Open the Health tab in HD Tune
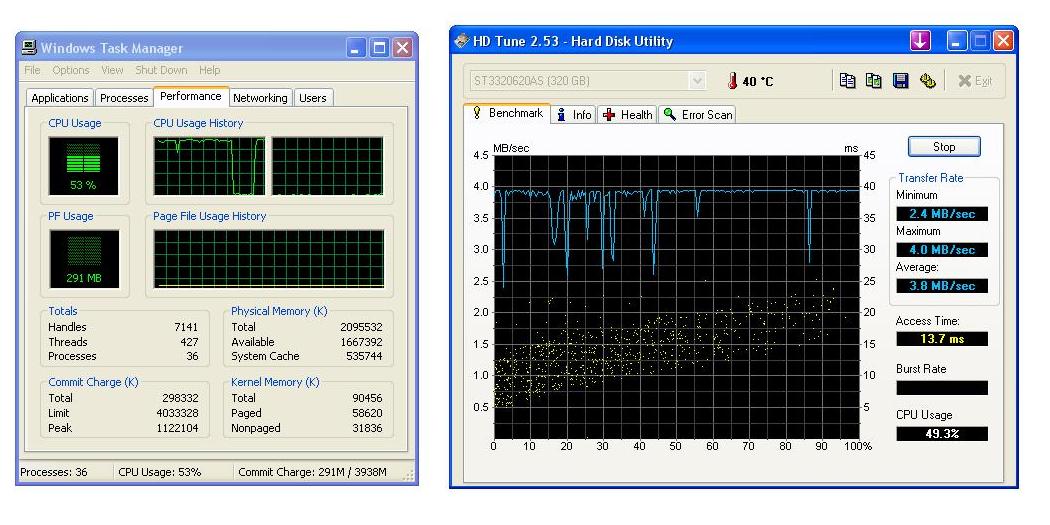Viewport: 1050px width, 525px height. click(627, 115)
